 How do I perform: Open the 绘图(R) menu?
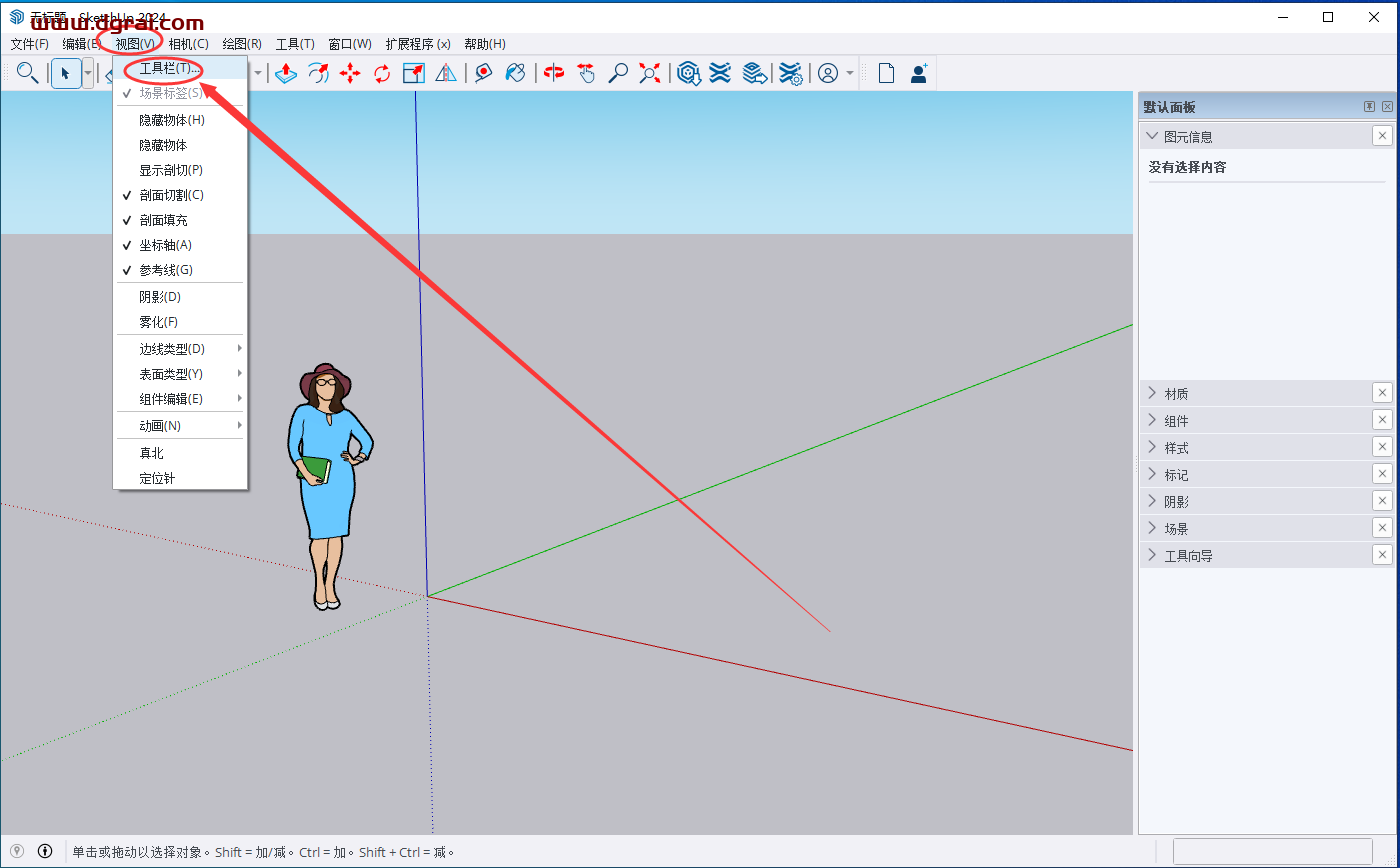point(242,44)
